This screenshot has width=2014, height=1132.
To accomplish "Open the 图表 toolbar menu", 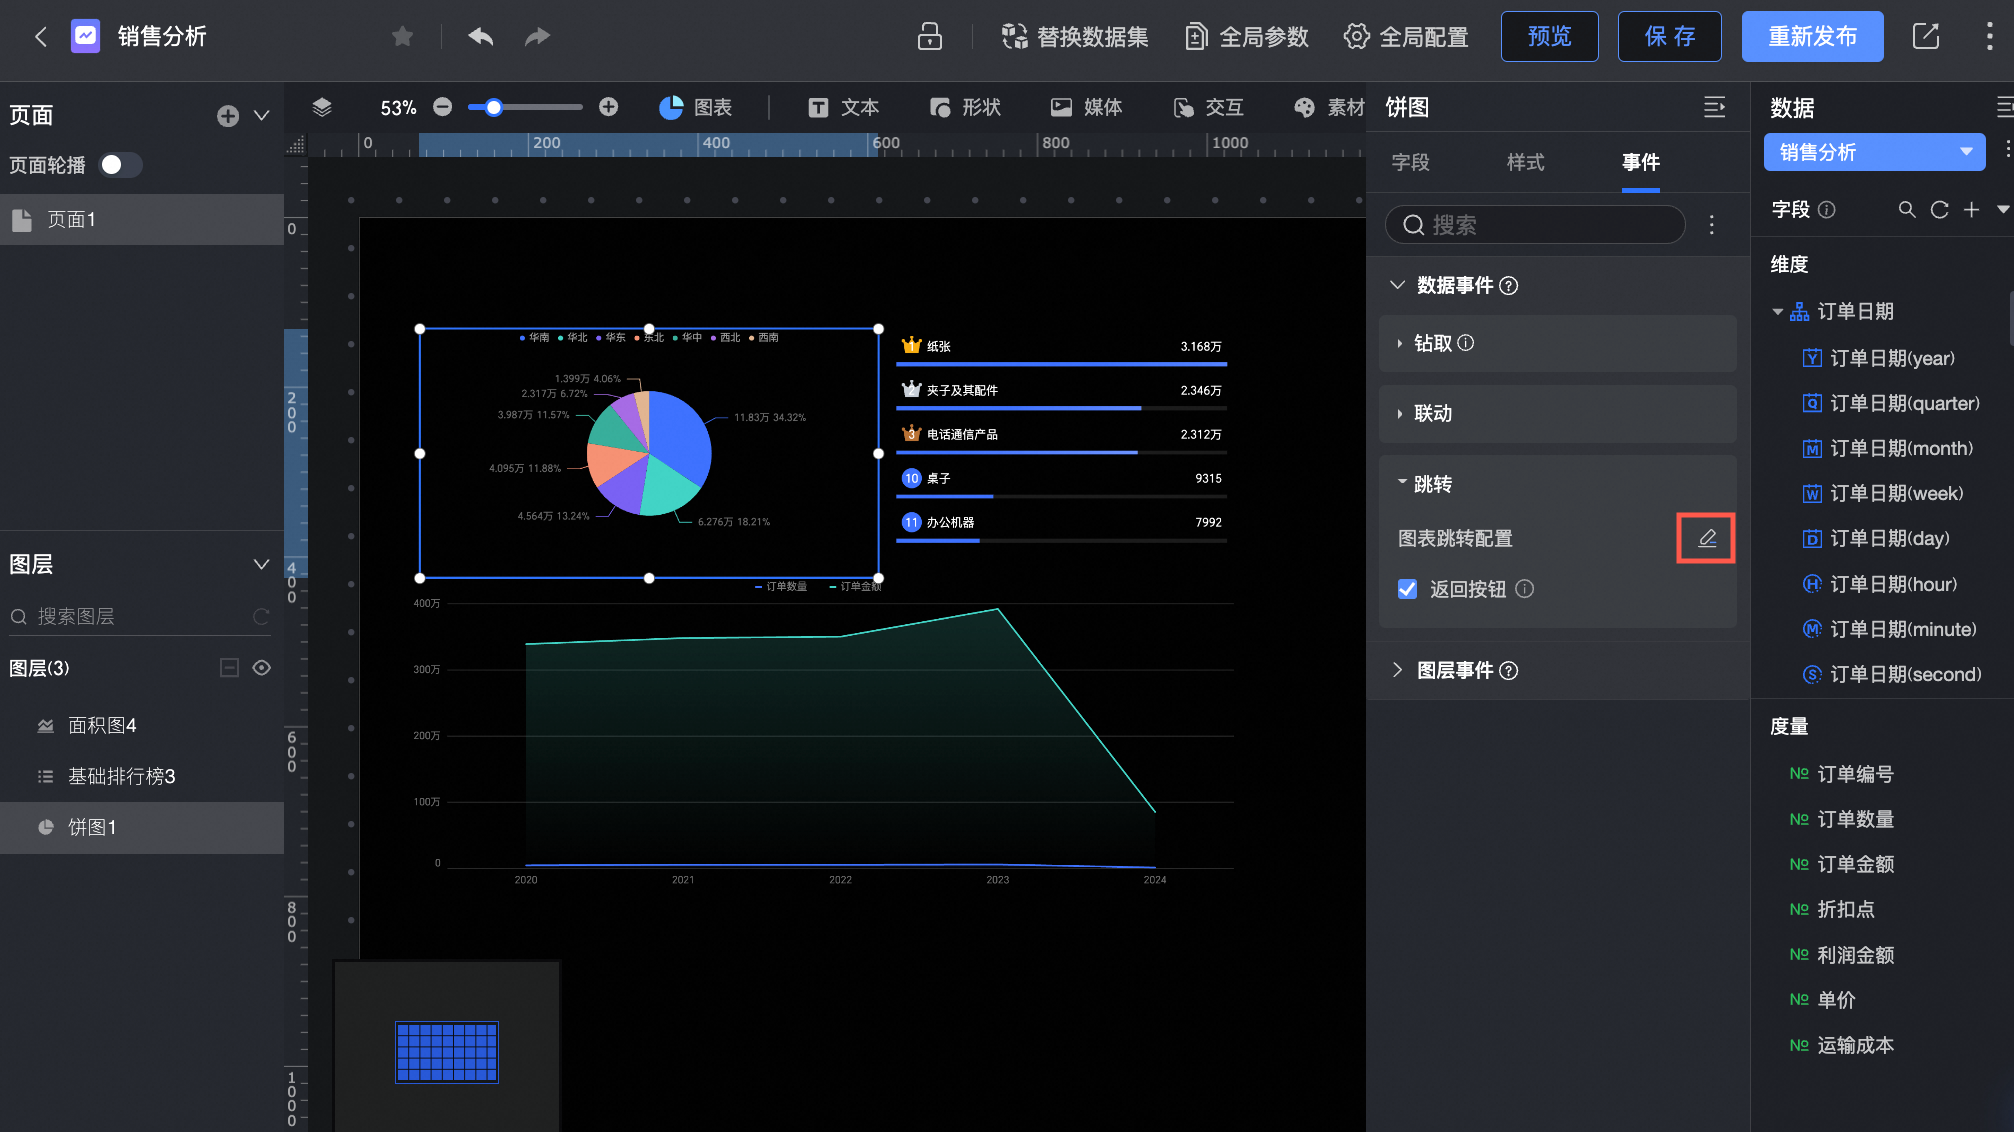I will (696, 107).
